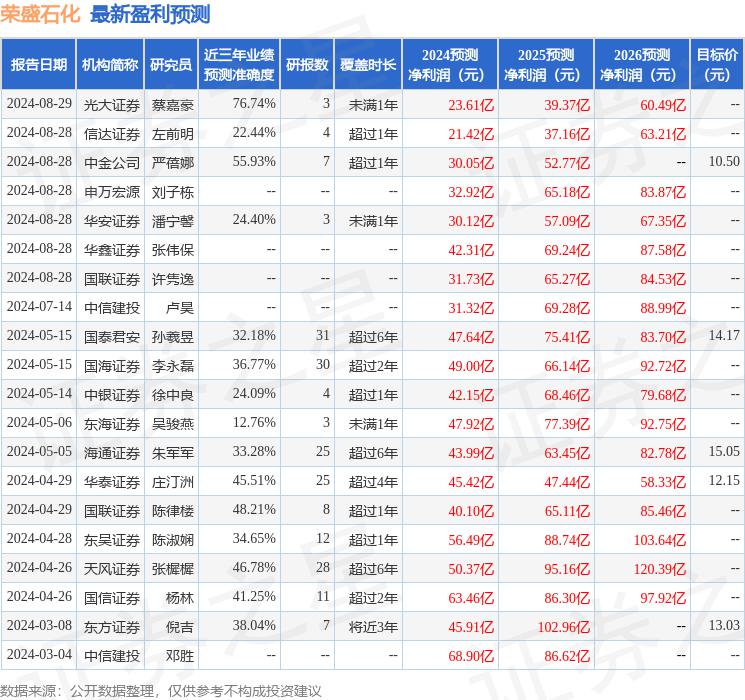Select the 2024预测净利润 column header
This screenshot has height=700, width=745.
450,65
